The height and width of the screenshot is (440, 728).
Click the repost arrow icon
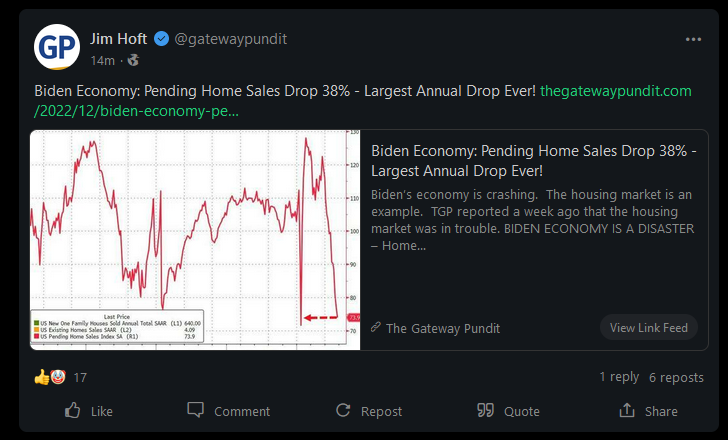coord(343,410)
